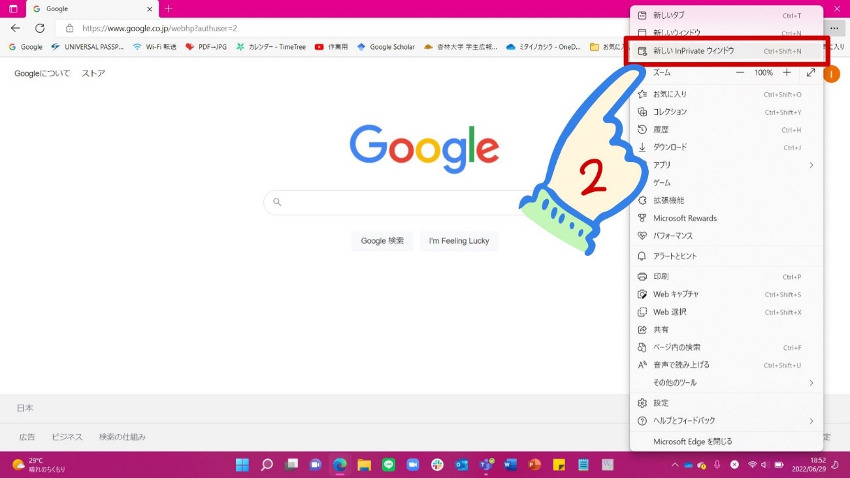Expand その他のツール submenu arrow
Image resolution: width=850 pixels, height=478 pixels.
click(x=811, y=383)
